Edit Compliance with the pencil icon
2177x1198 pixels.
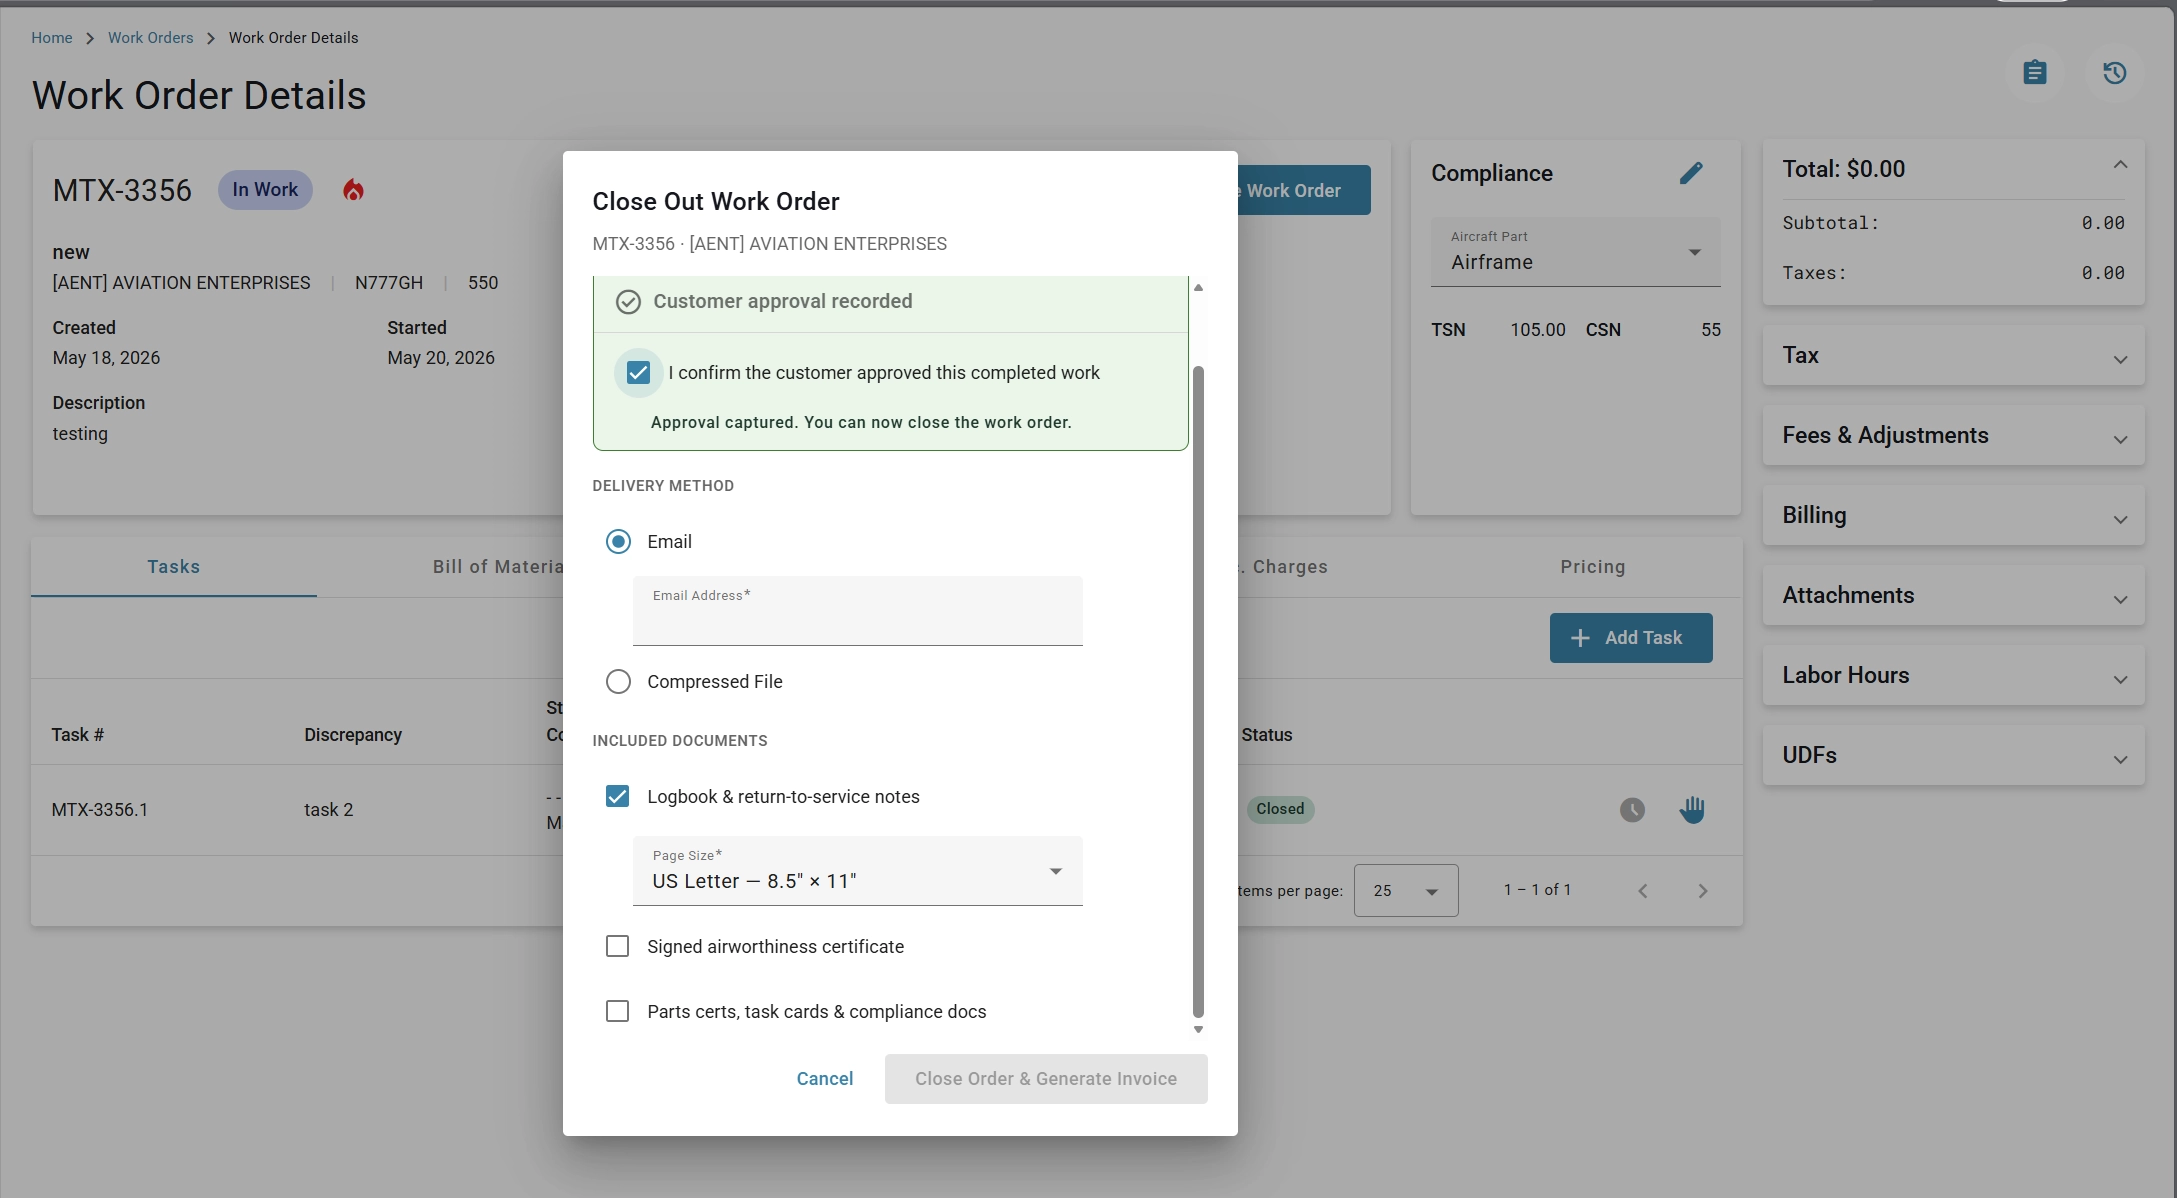point(1690,173)
